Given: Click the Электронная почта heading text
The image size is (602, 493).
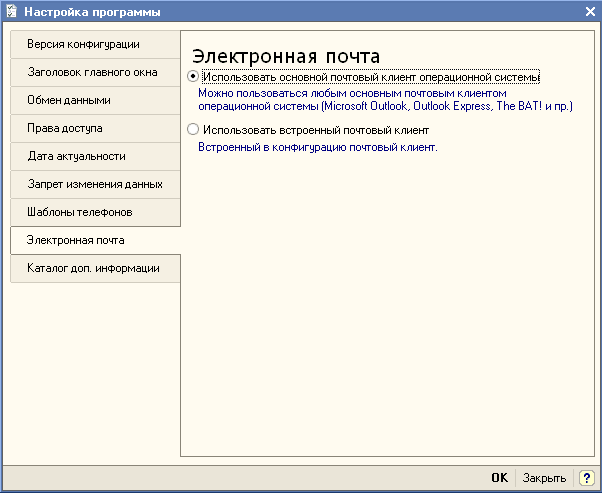Looking at the screenshot, I should pos(286,56).
